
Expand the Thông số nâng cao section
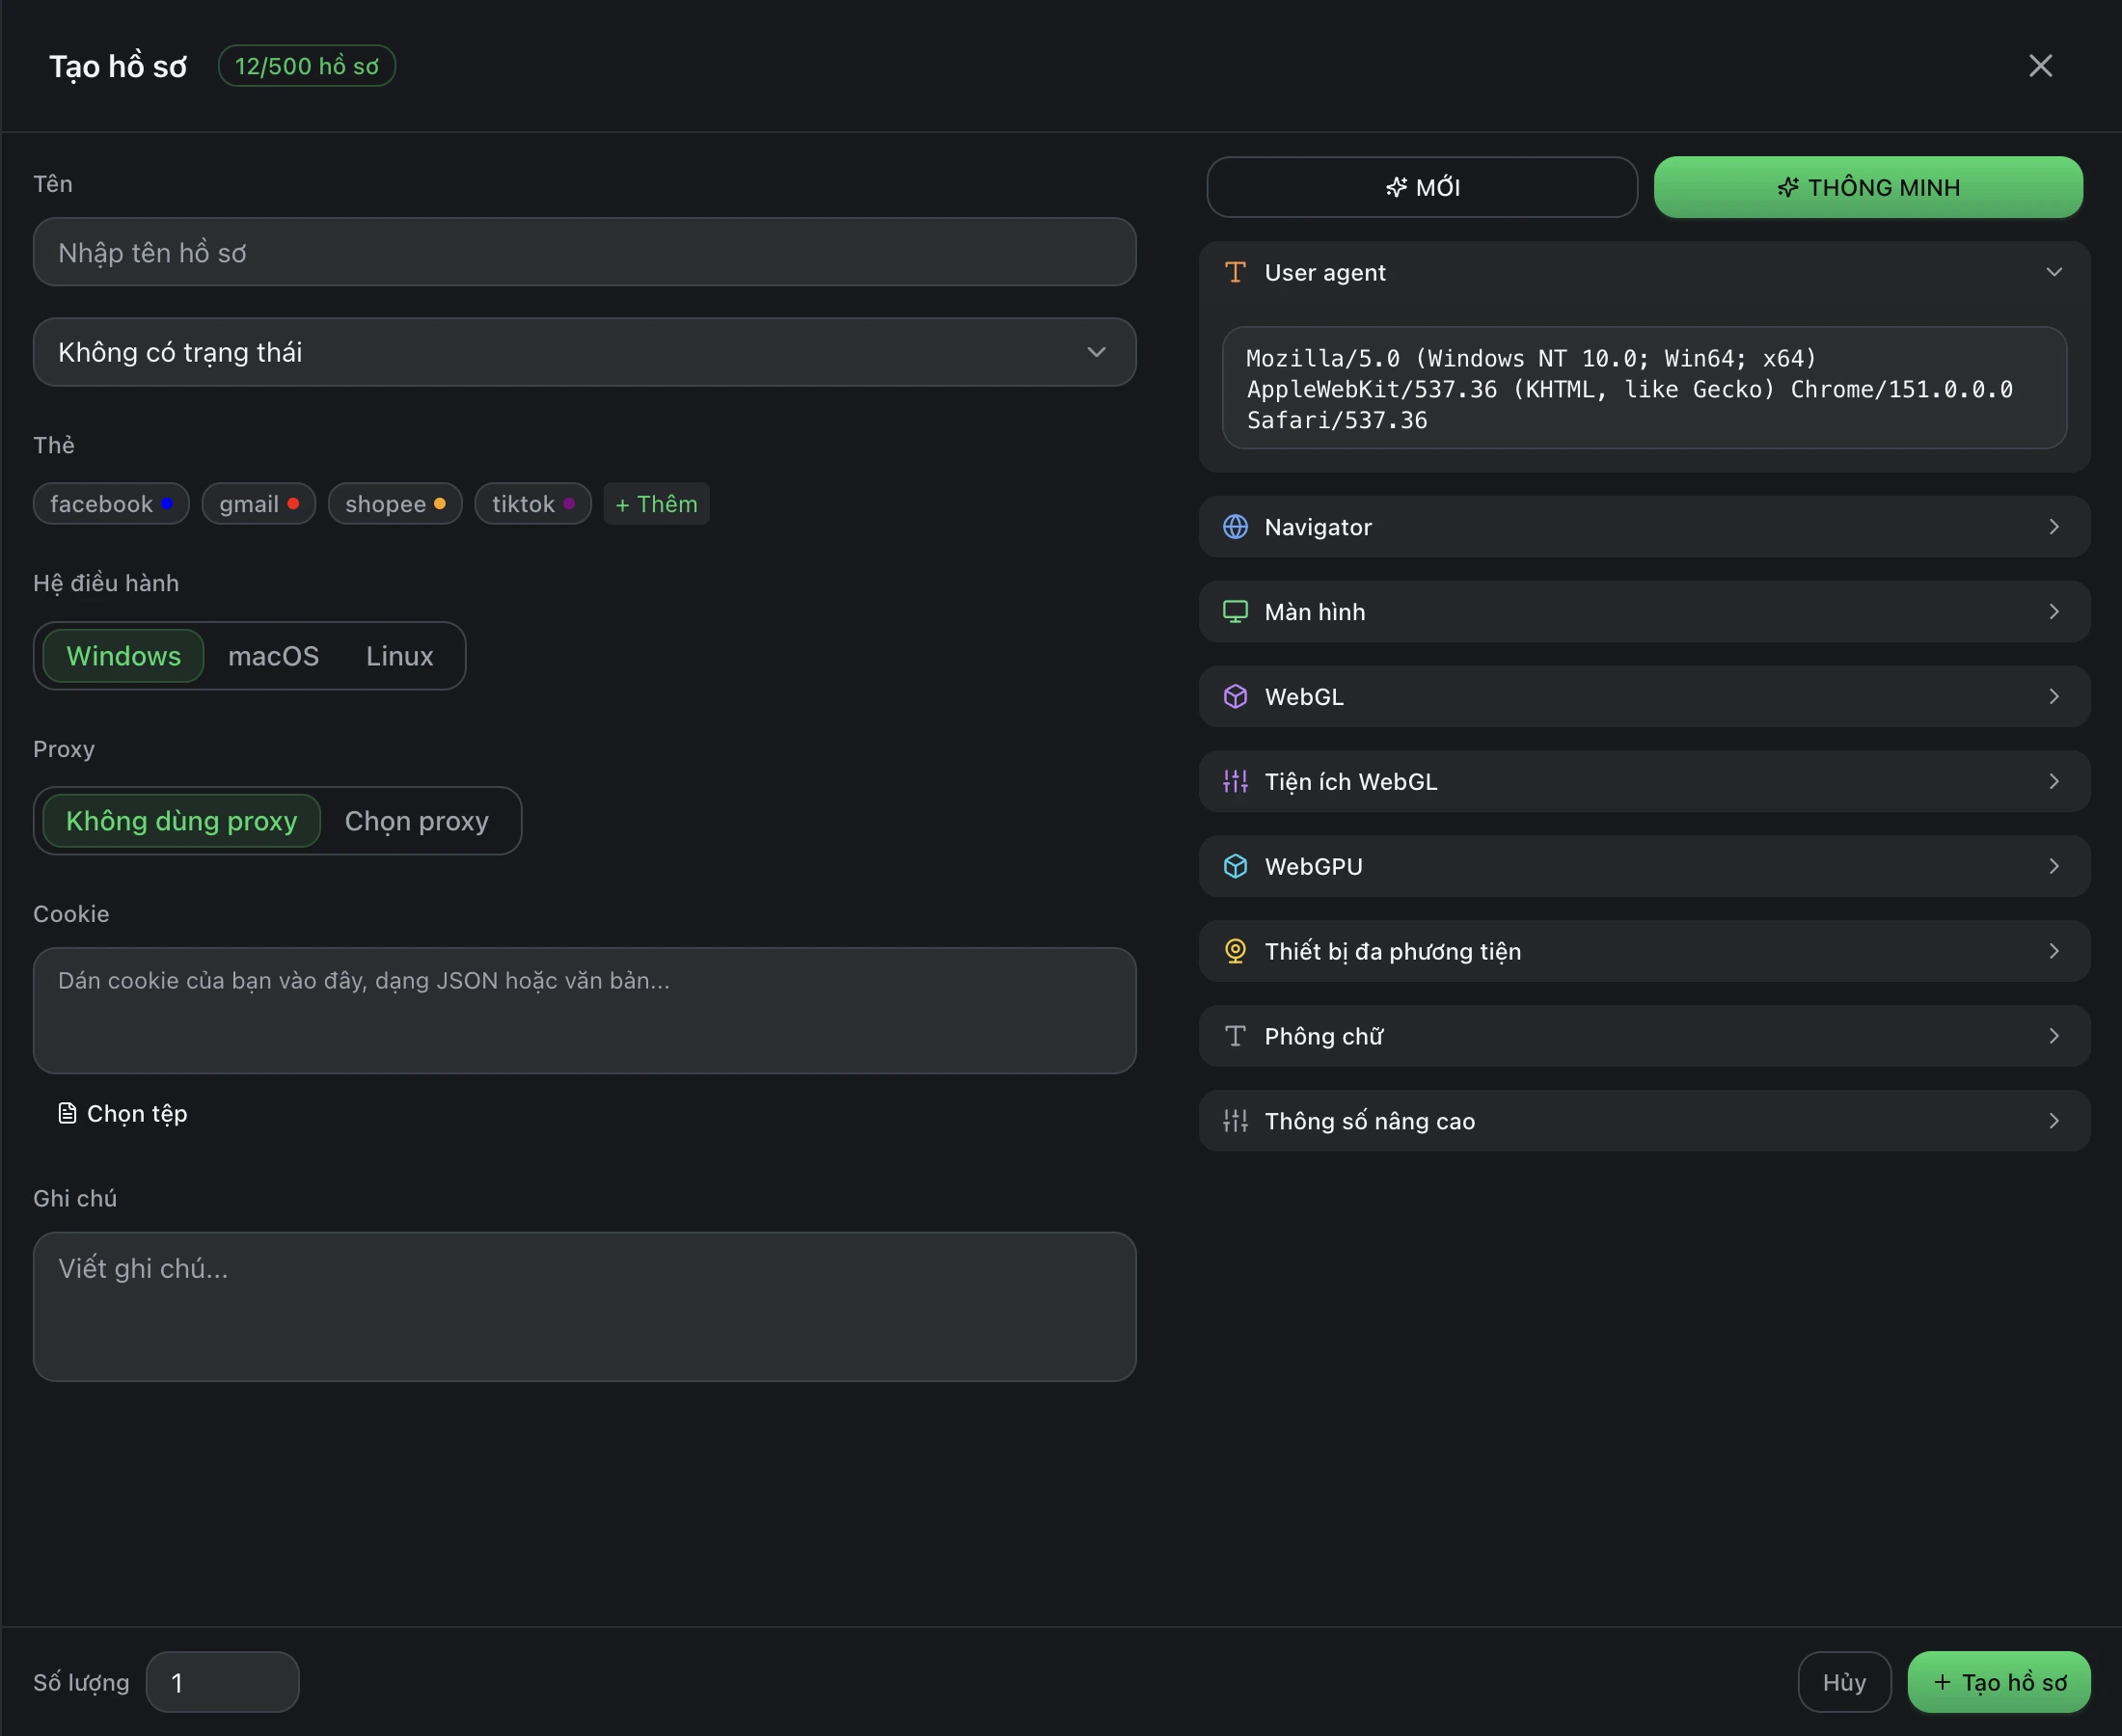[x=1644, y=1121]
